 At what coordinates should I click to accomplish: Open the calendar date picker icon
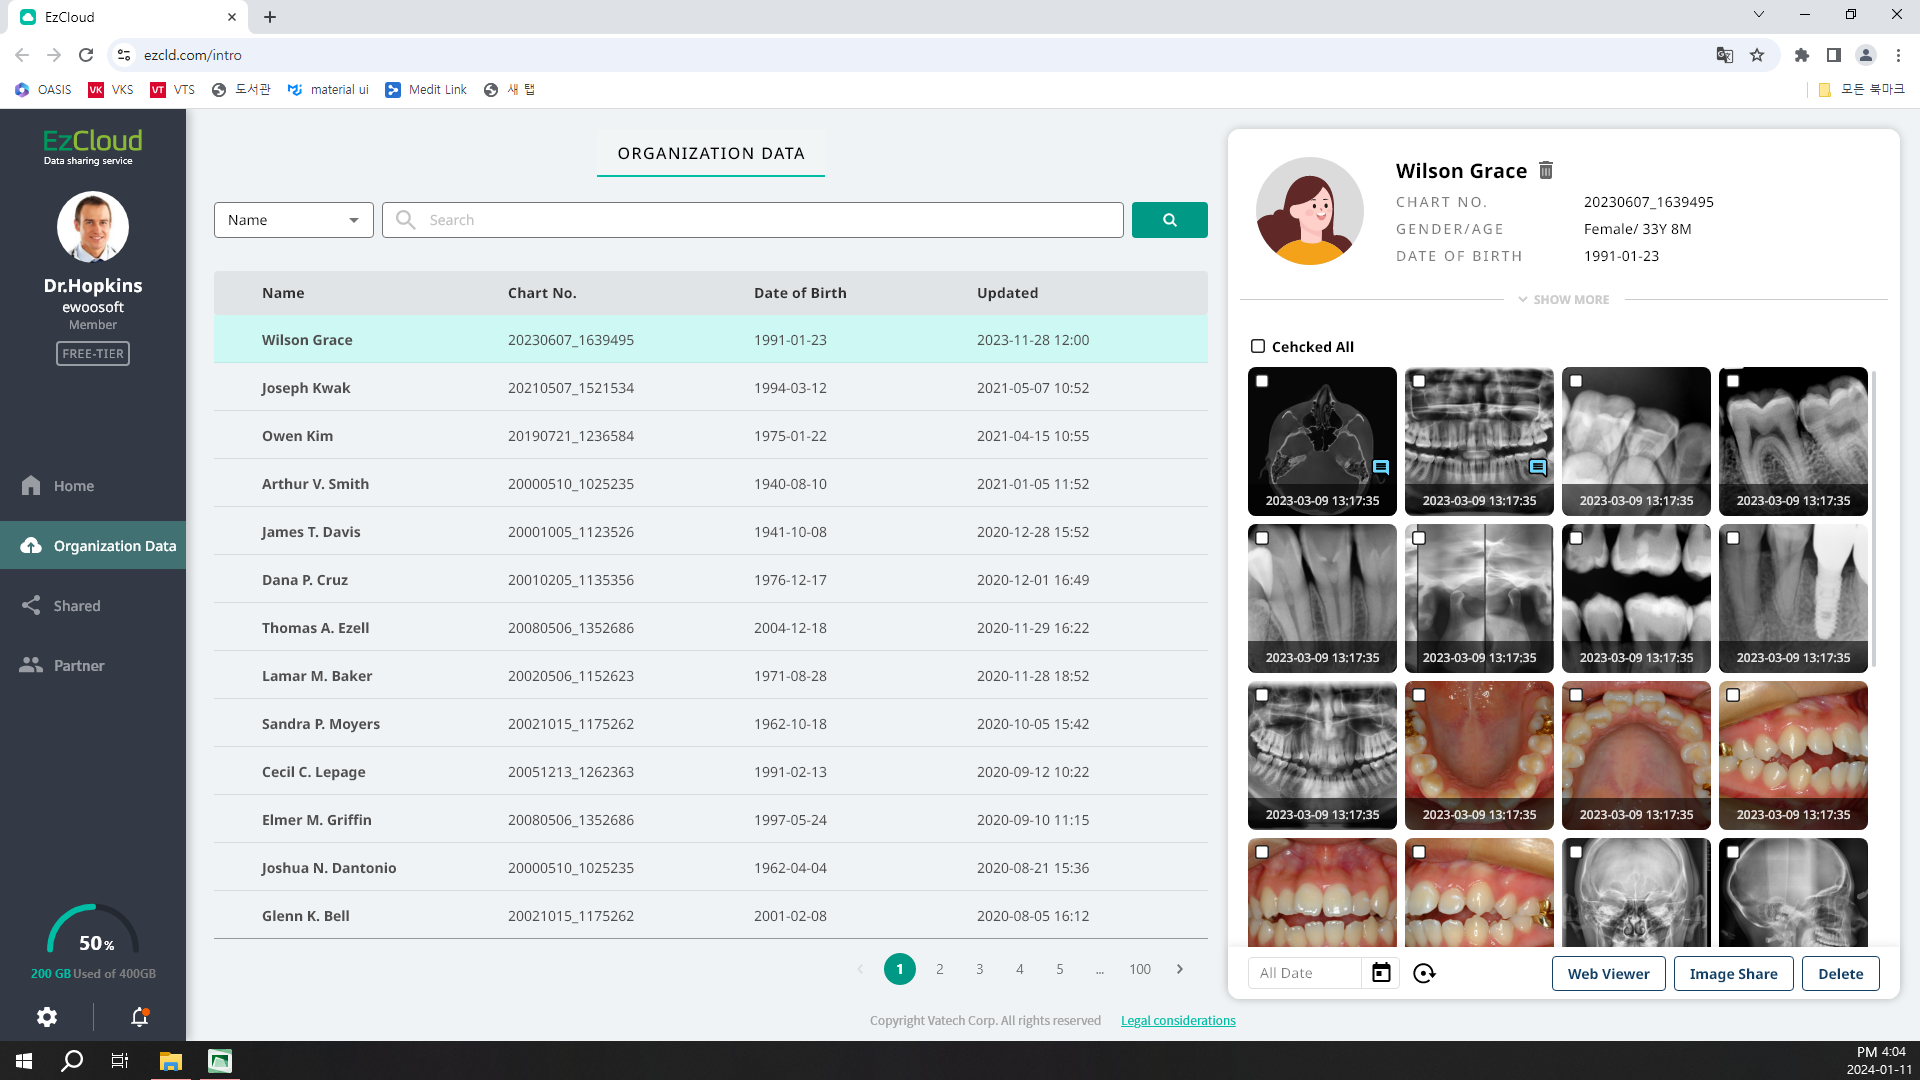pyautogui.click(x=1381, y=973)
